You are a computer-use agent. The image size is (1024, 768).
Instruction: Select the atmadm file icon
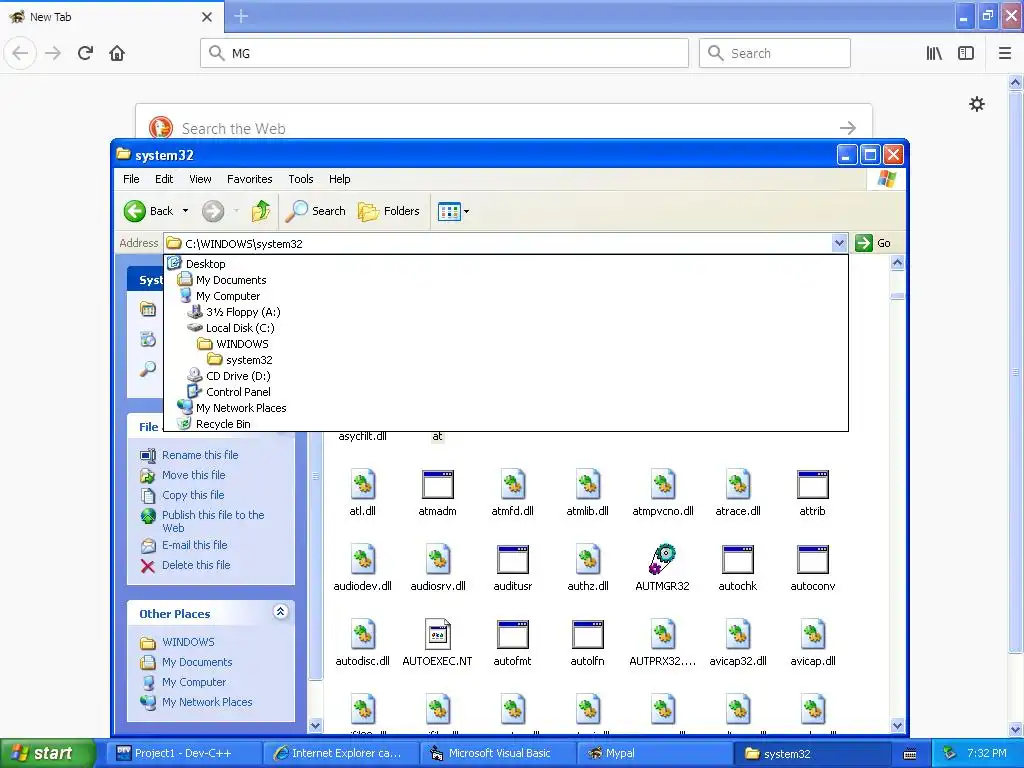coord(438,485)
